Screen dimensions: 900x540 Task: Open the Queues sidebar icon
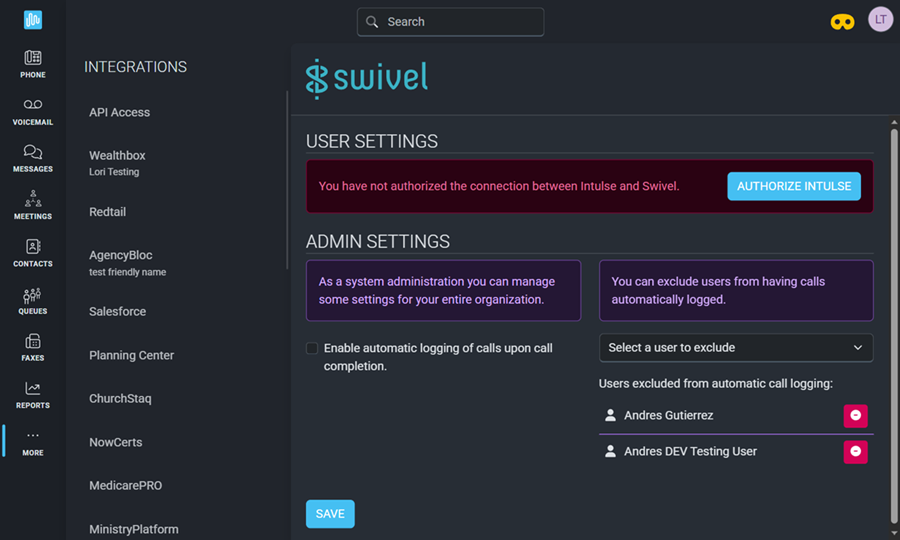click(33, 295)
